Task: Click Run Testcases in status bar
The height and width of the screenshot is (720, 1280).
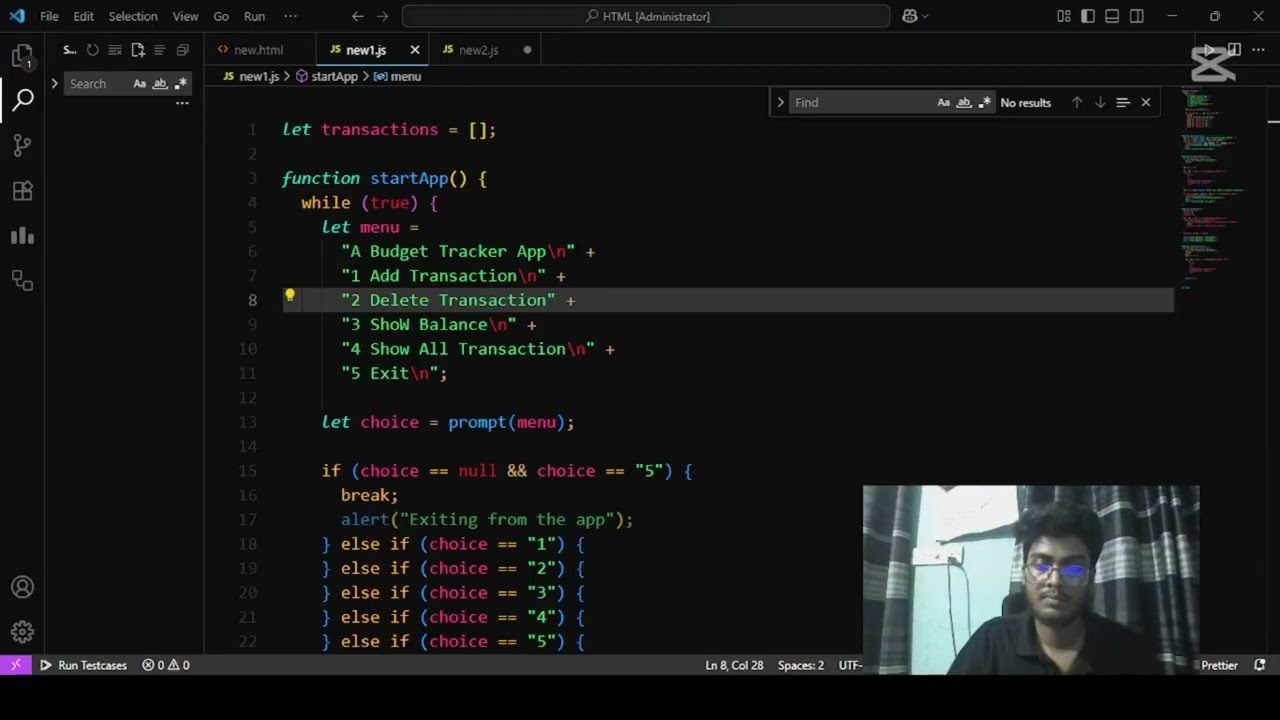Action: (x=83, y=665)
